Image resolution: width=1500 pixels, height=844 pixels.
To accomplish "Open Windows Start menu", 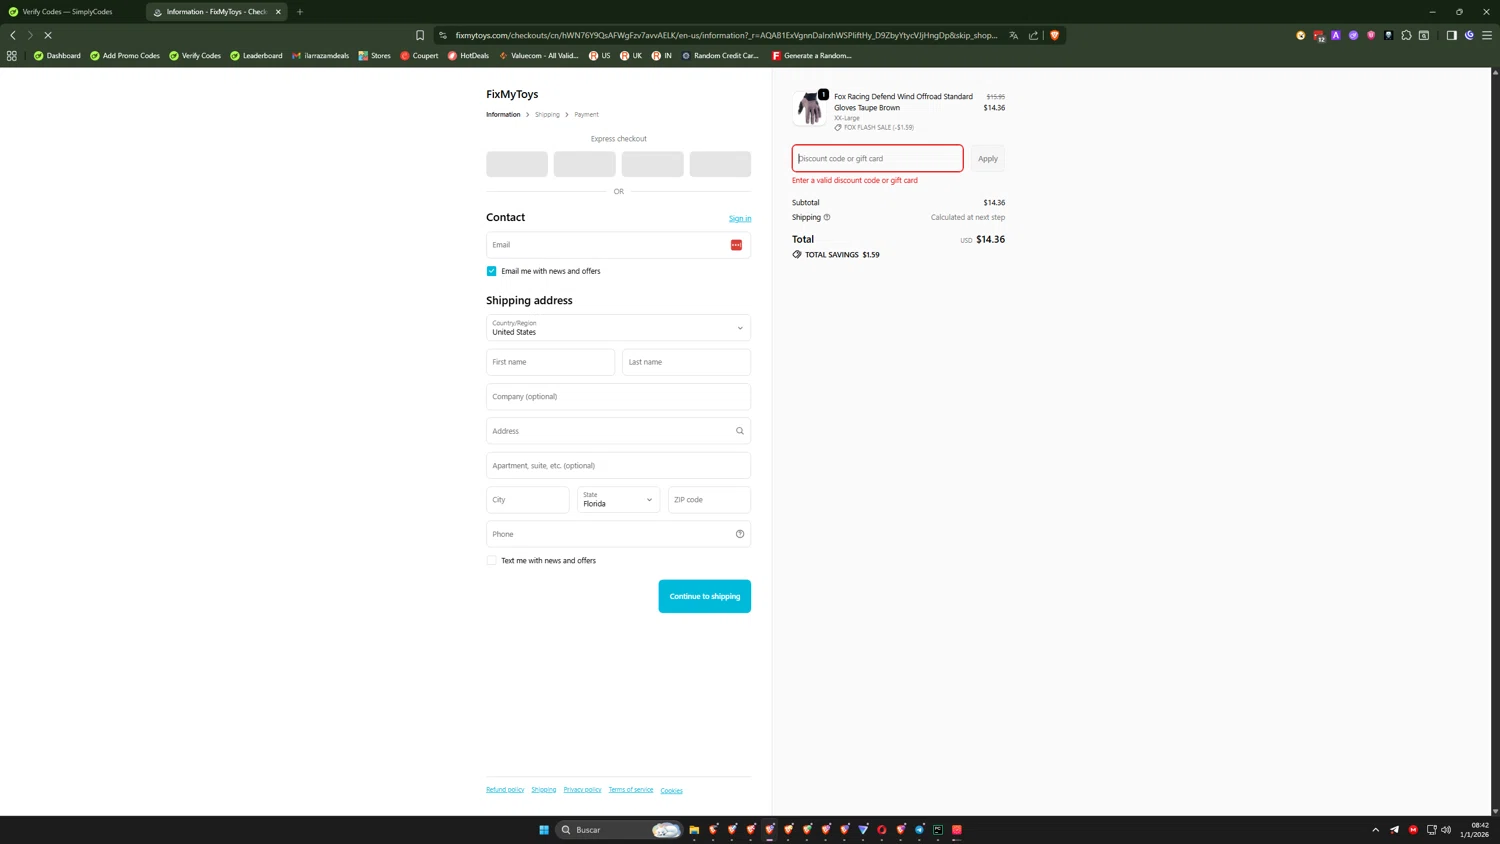I will point(544,830).
